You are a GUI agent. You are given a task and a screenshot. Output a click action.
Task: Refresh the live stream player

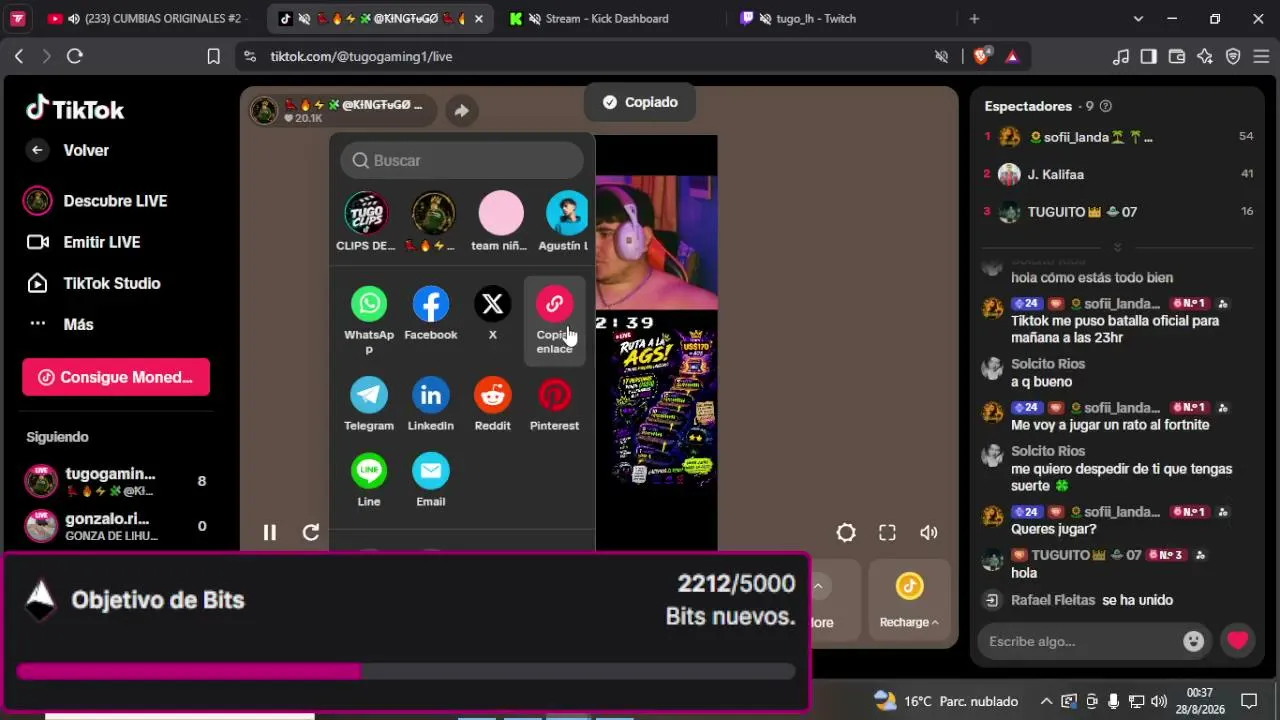[x=311, y=533]
